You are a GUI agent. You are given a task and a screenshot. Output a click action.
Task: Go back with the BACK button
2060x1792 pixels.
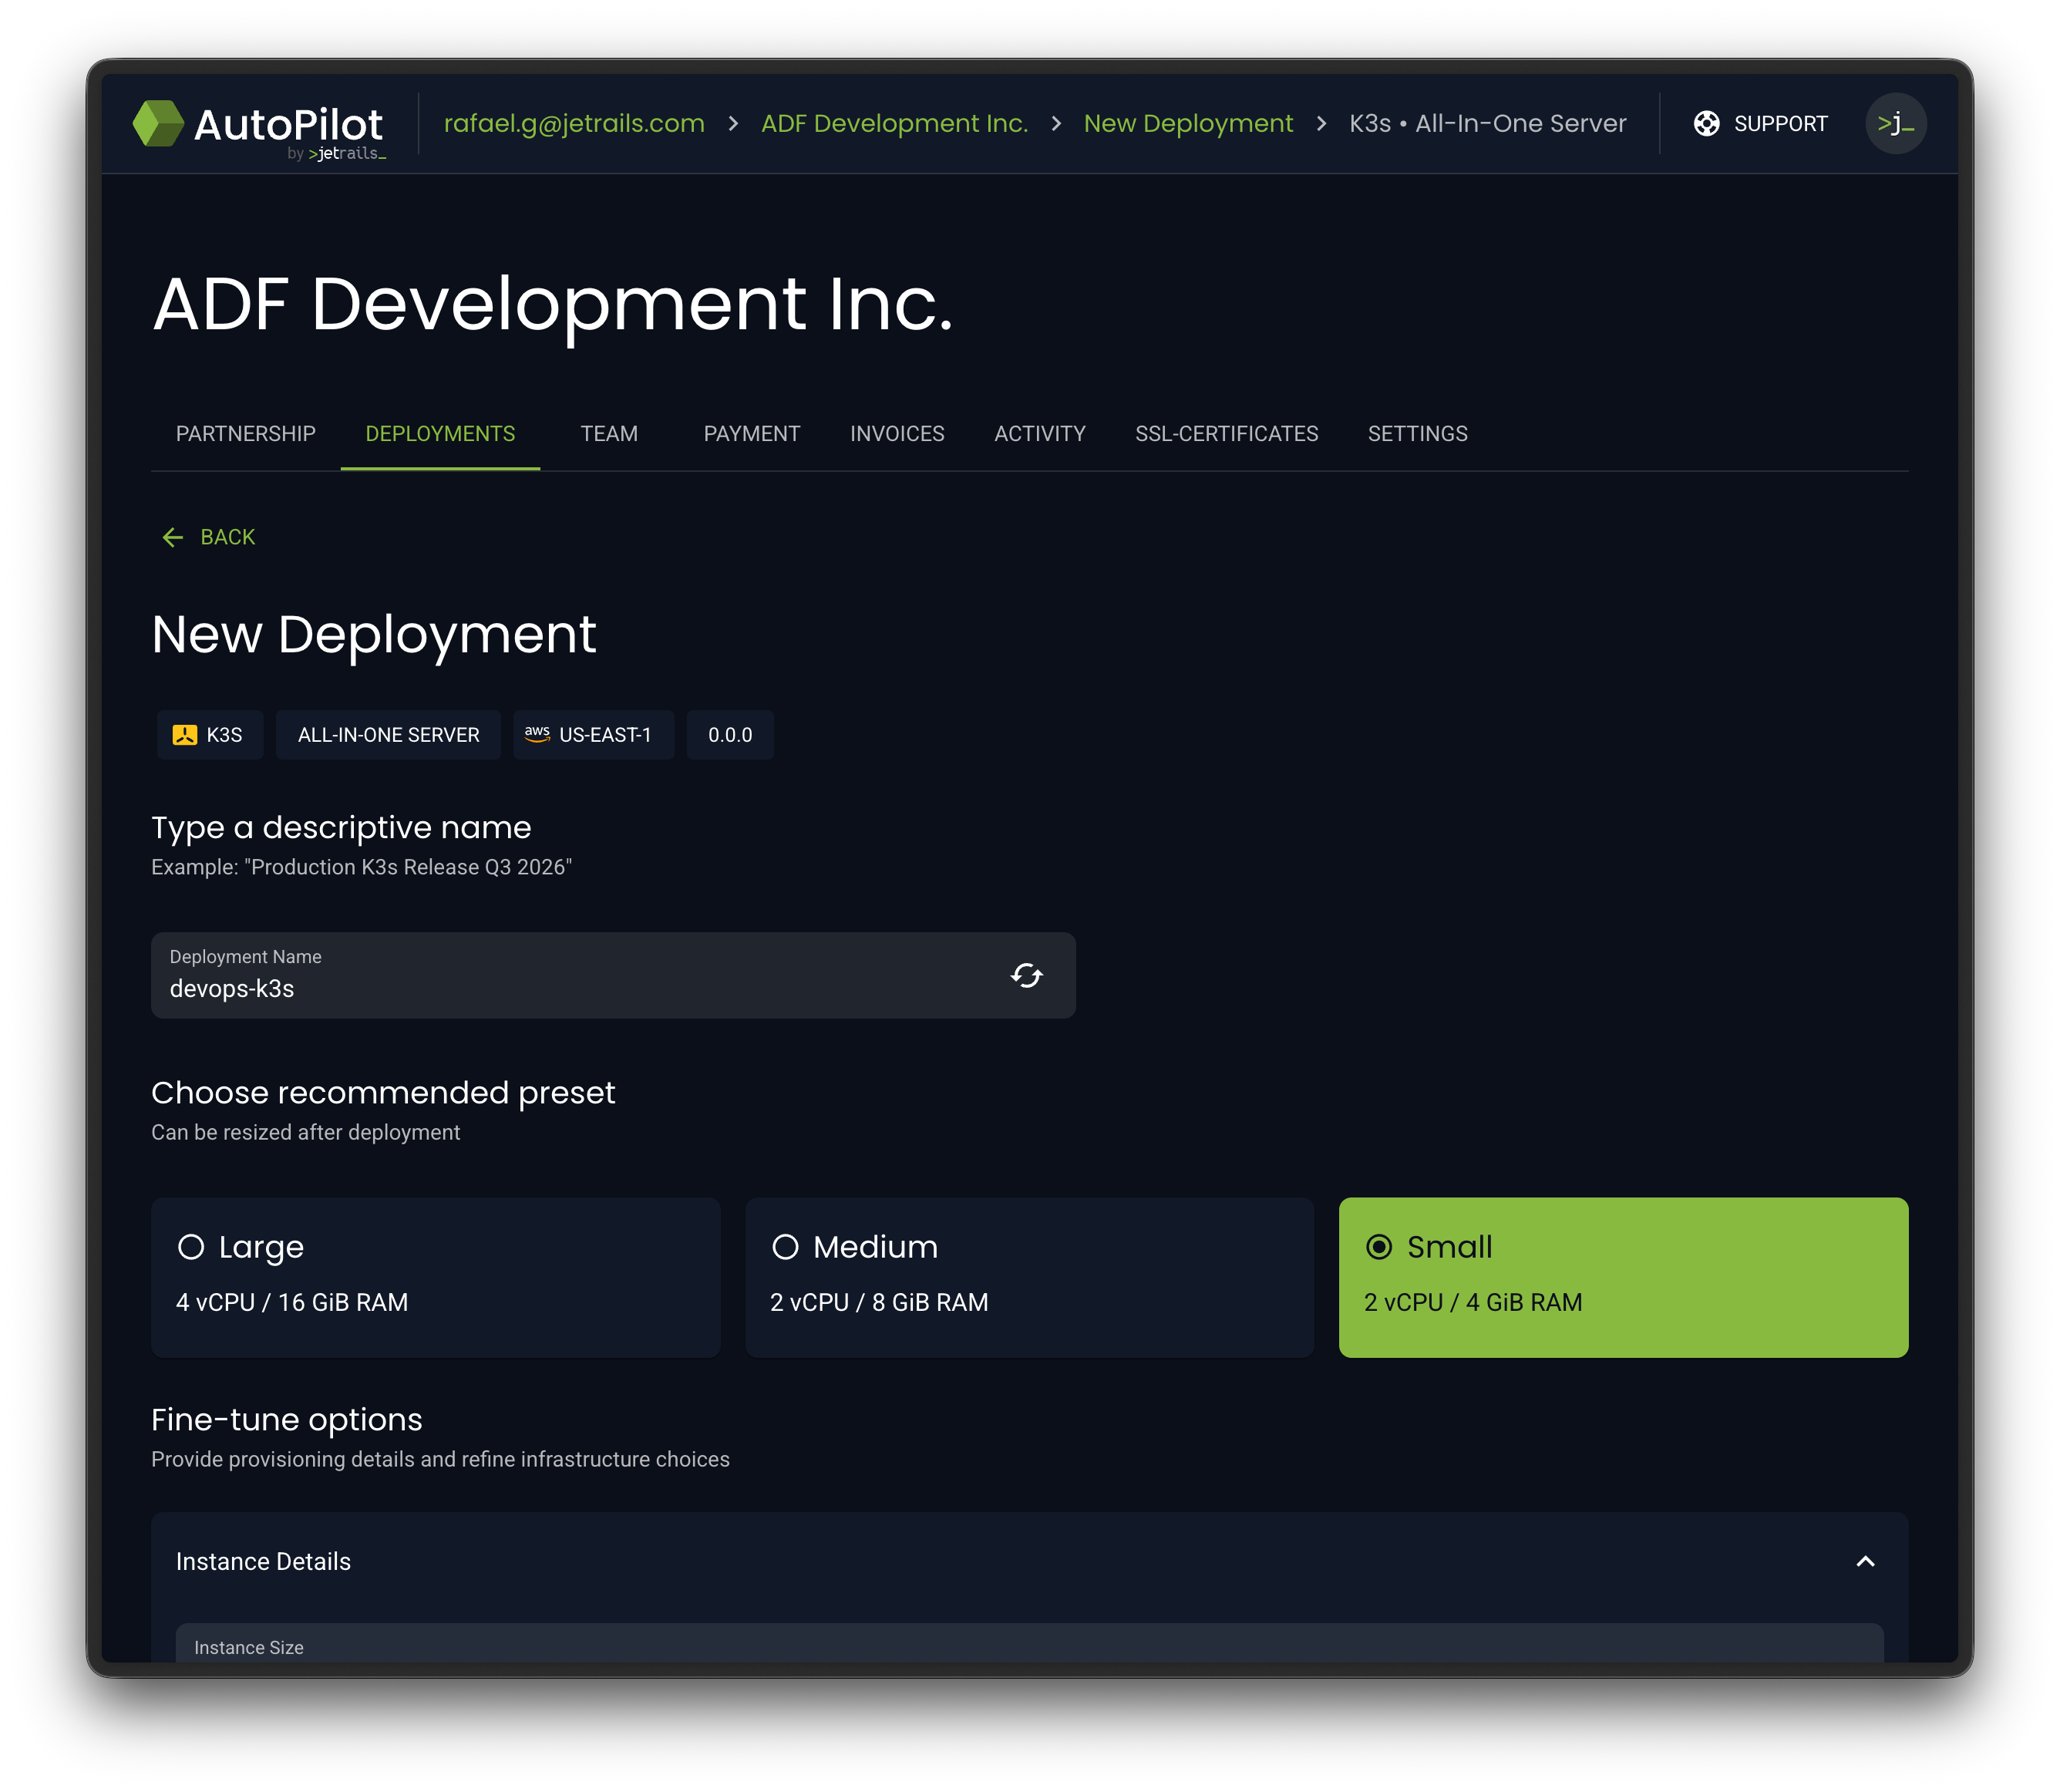click(x=208, y=537)
